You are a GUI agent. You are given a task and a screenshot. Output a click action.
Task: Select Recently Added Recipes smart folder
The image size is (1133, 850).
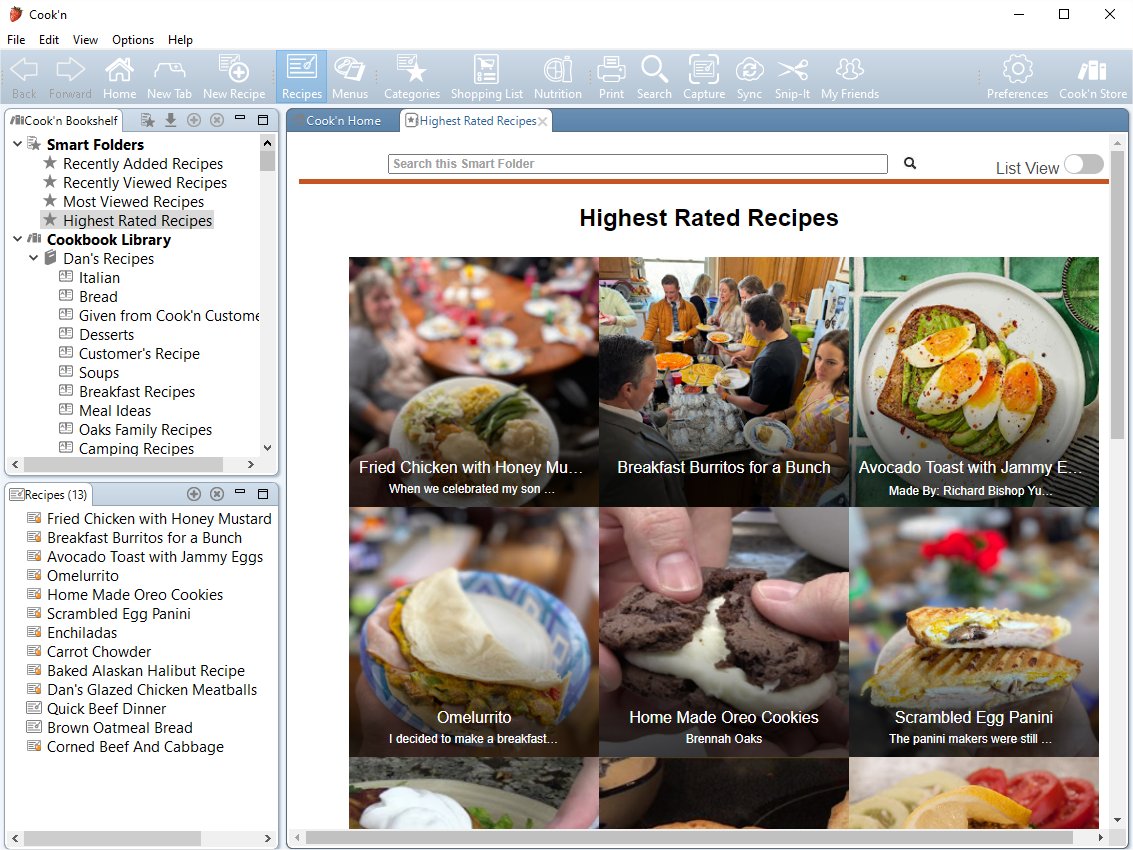tap(143, 163)
